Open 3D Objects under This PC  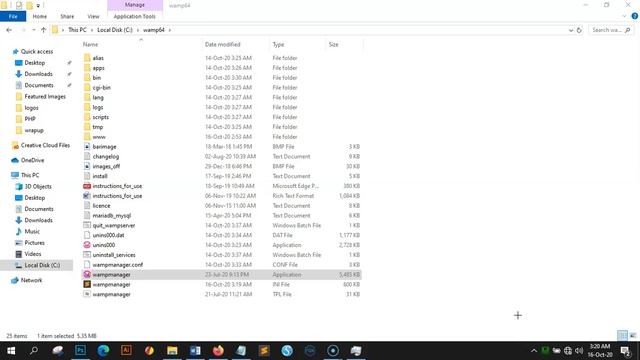pos(38,187)
